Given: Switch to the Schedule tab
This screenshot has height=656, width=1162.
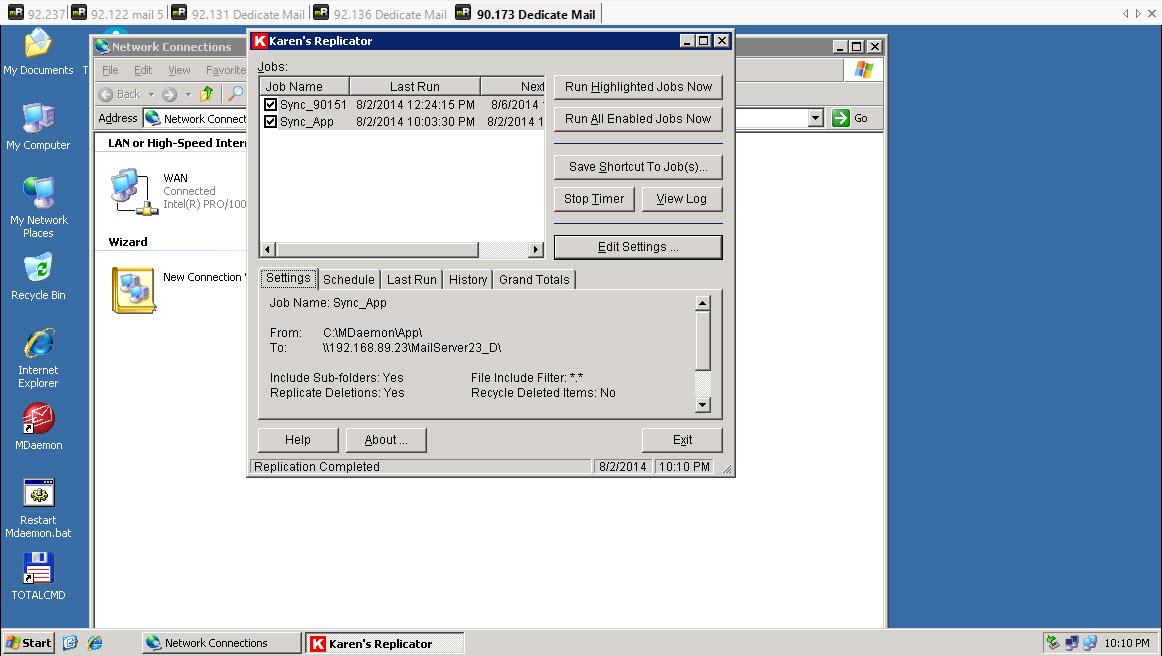Looking at the screenshot, I should click(348, 279).
